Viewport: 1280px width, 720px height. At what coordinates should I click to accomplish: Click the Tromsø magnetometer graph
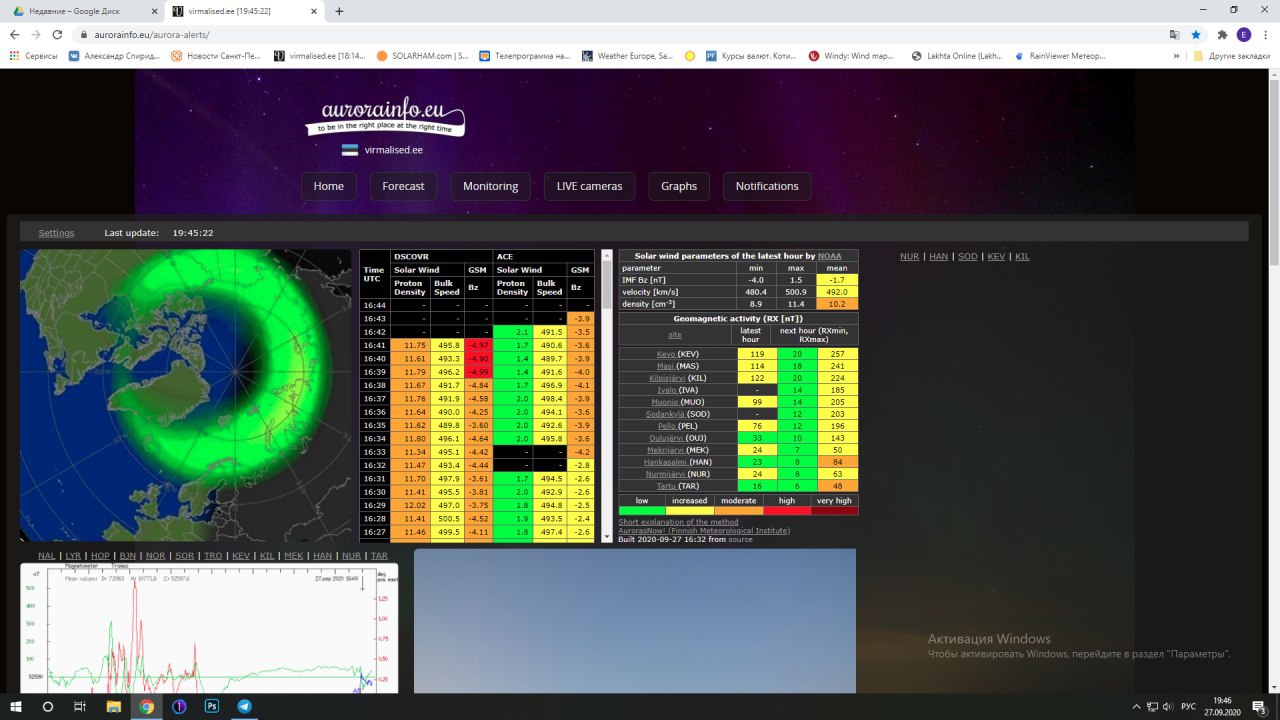pyautogui.click(x=209, y=628)
